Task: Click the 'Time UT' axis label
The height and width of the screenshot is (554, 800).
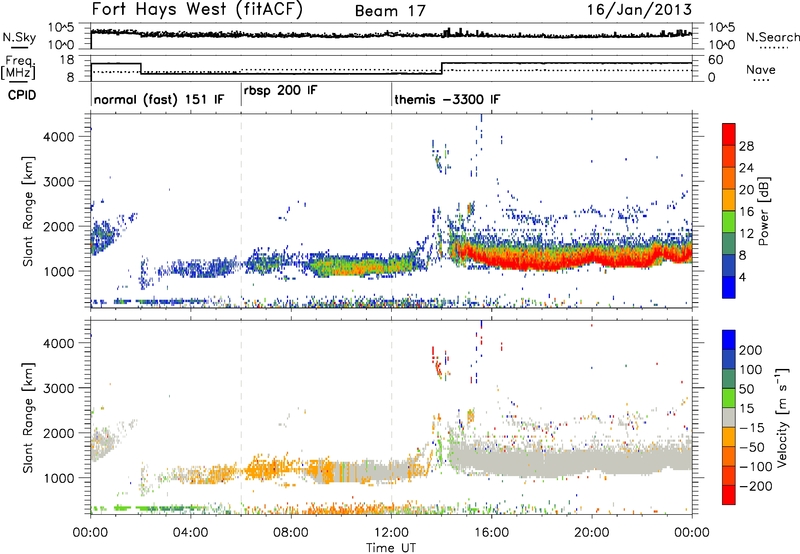Action: click(x=391, y=548)
